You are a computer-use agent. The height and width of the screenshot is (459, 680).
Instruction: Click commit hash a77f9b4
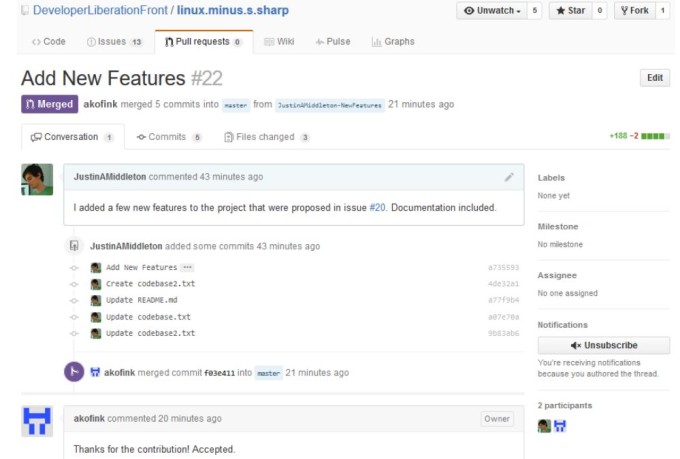pos(503,300)
